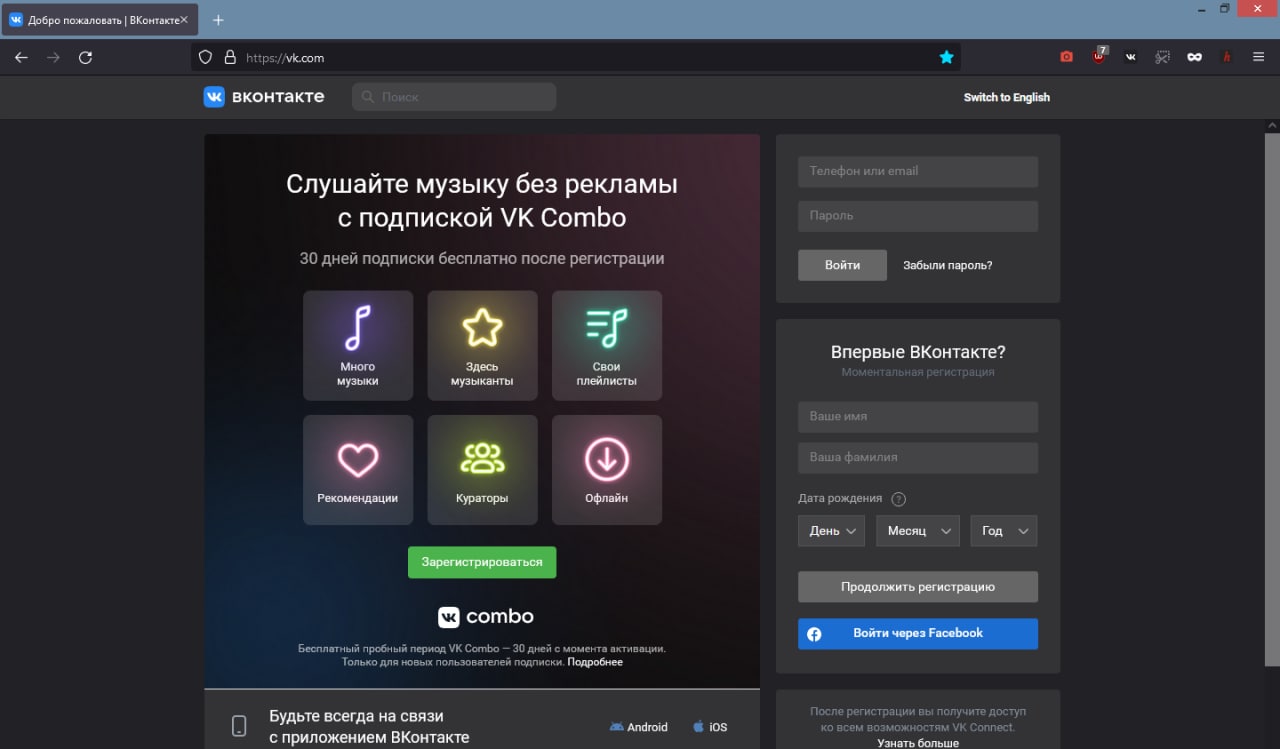Click the 'Здесь музыканты' star tile
This screenshot has height=749, width=1280.
click(x=482, y=345)
